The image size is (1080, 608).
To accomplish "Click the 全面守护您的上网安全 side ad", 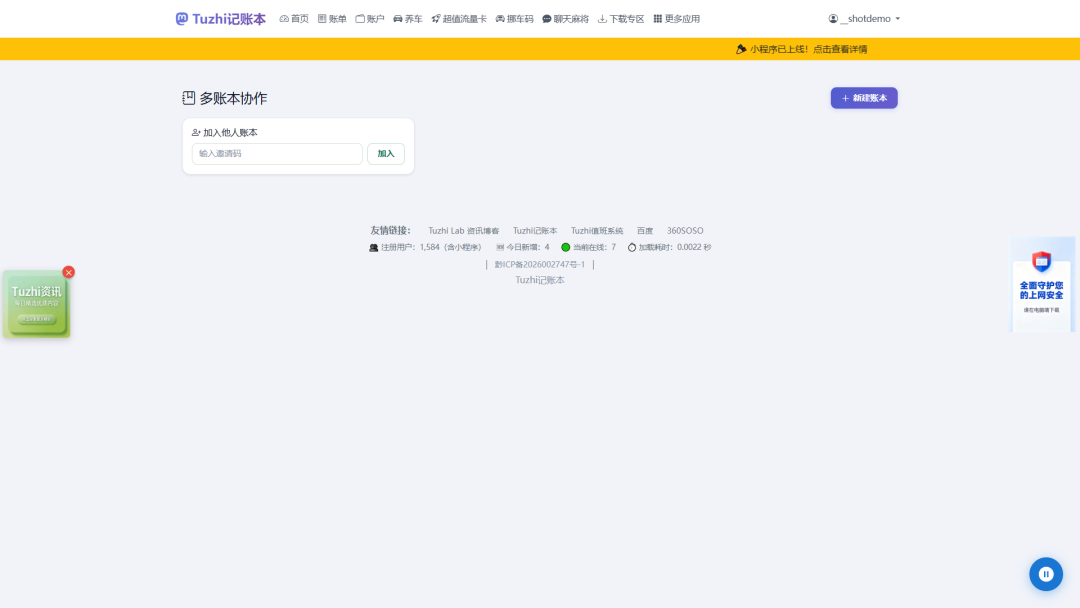I will (1041, 284).
